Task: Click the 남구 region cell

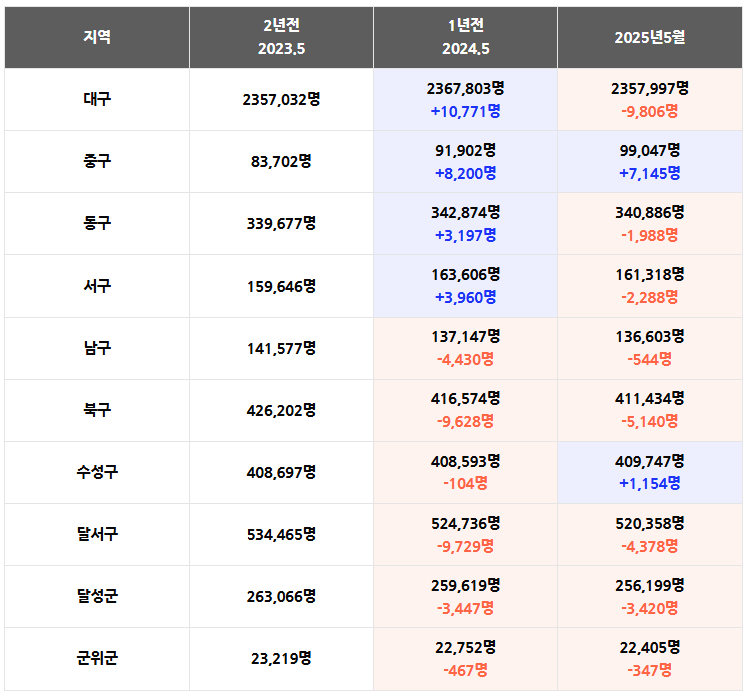Action: (x=97, y=348)
